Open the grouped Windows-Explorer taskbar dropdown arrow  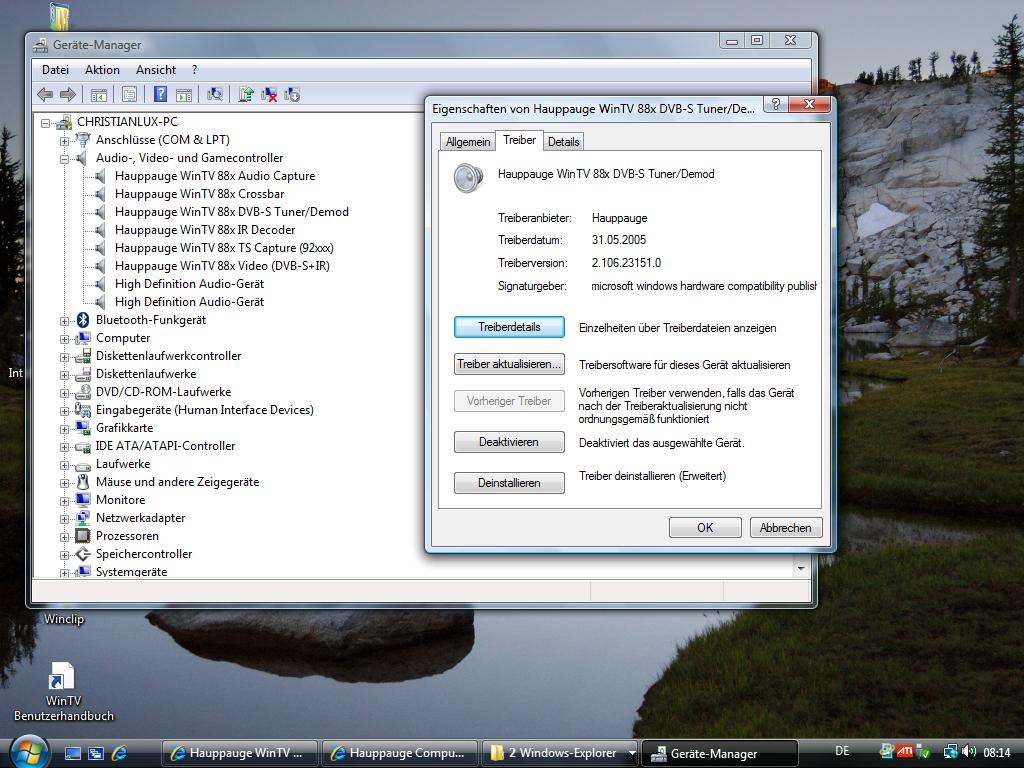pos(632,753)
